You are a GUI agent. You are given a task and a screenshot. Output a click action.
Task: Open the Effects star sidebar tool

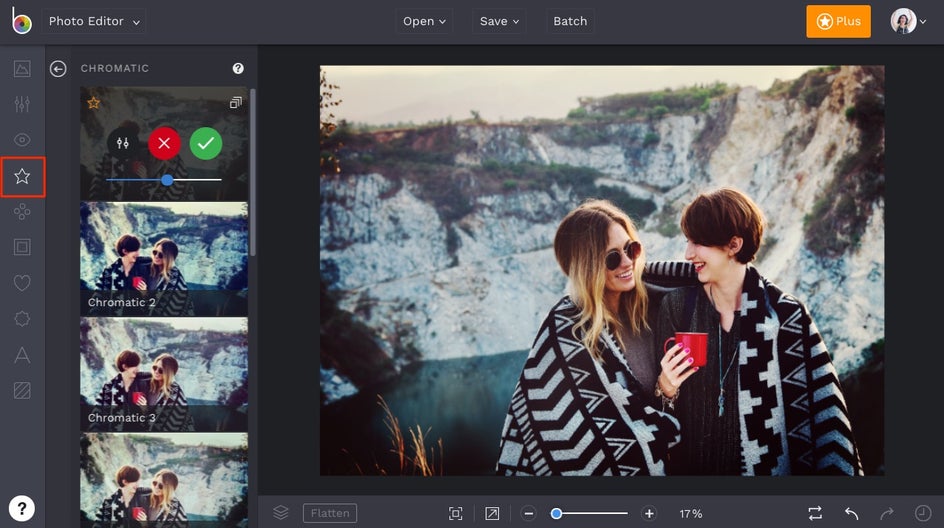click(x=22, y=176)
